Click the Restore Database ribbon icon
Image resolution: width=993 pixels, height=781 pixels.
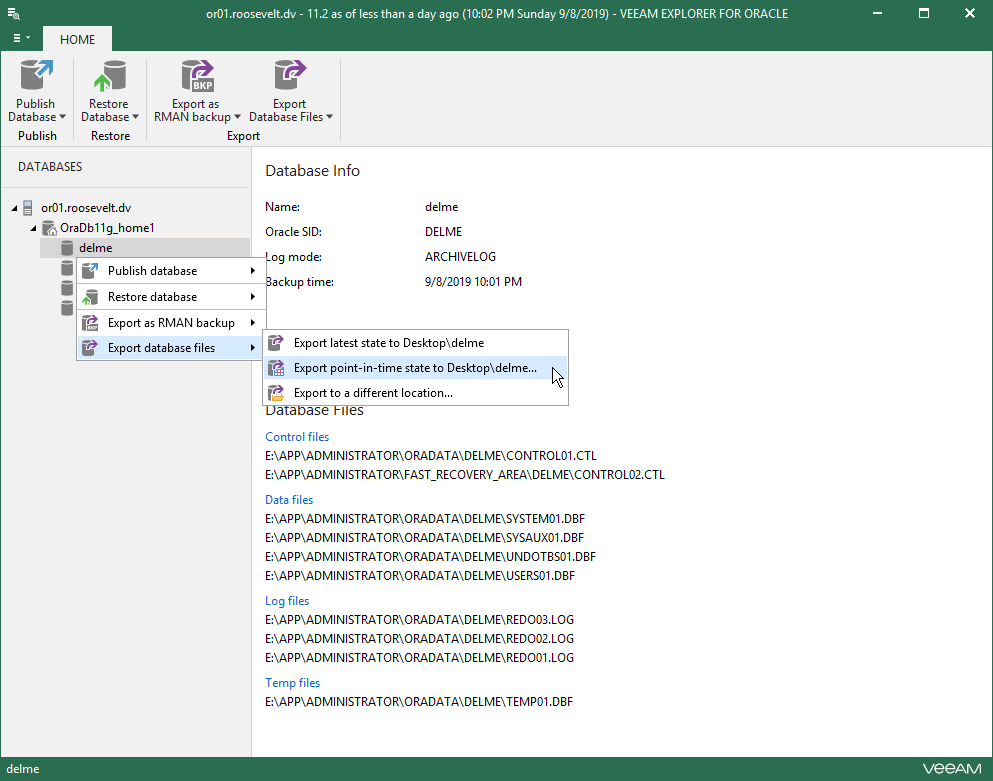(108, 77)
